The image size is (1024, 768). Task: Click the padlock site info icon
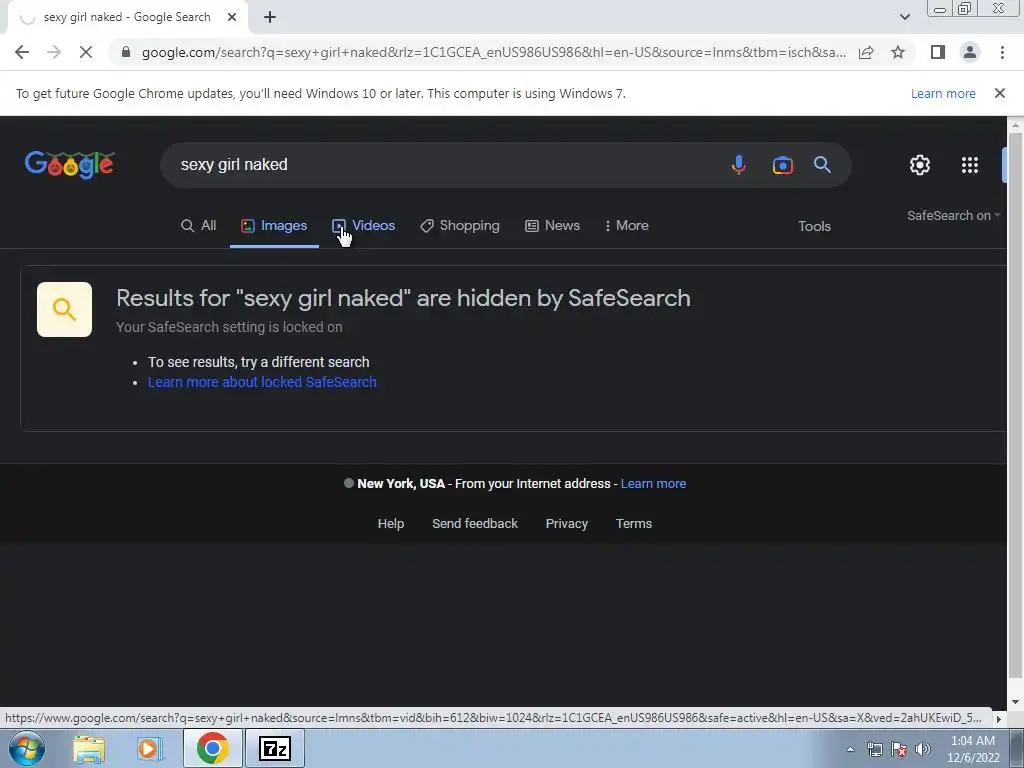[126, 52]
